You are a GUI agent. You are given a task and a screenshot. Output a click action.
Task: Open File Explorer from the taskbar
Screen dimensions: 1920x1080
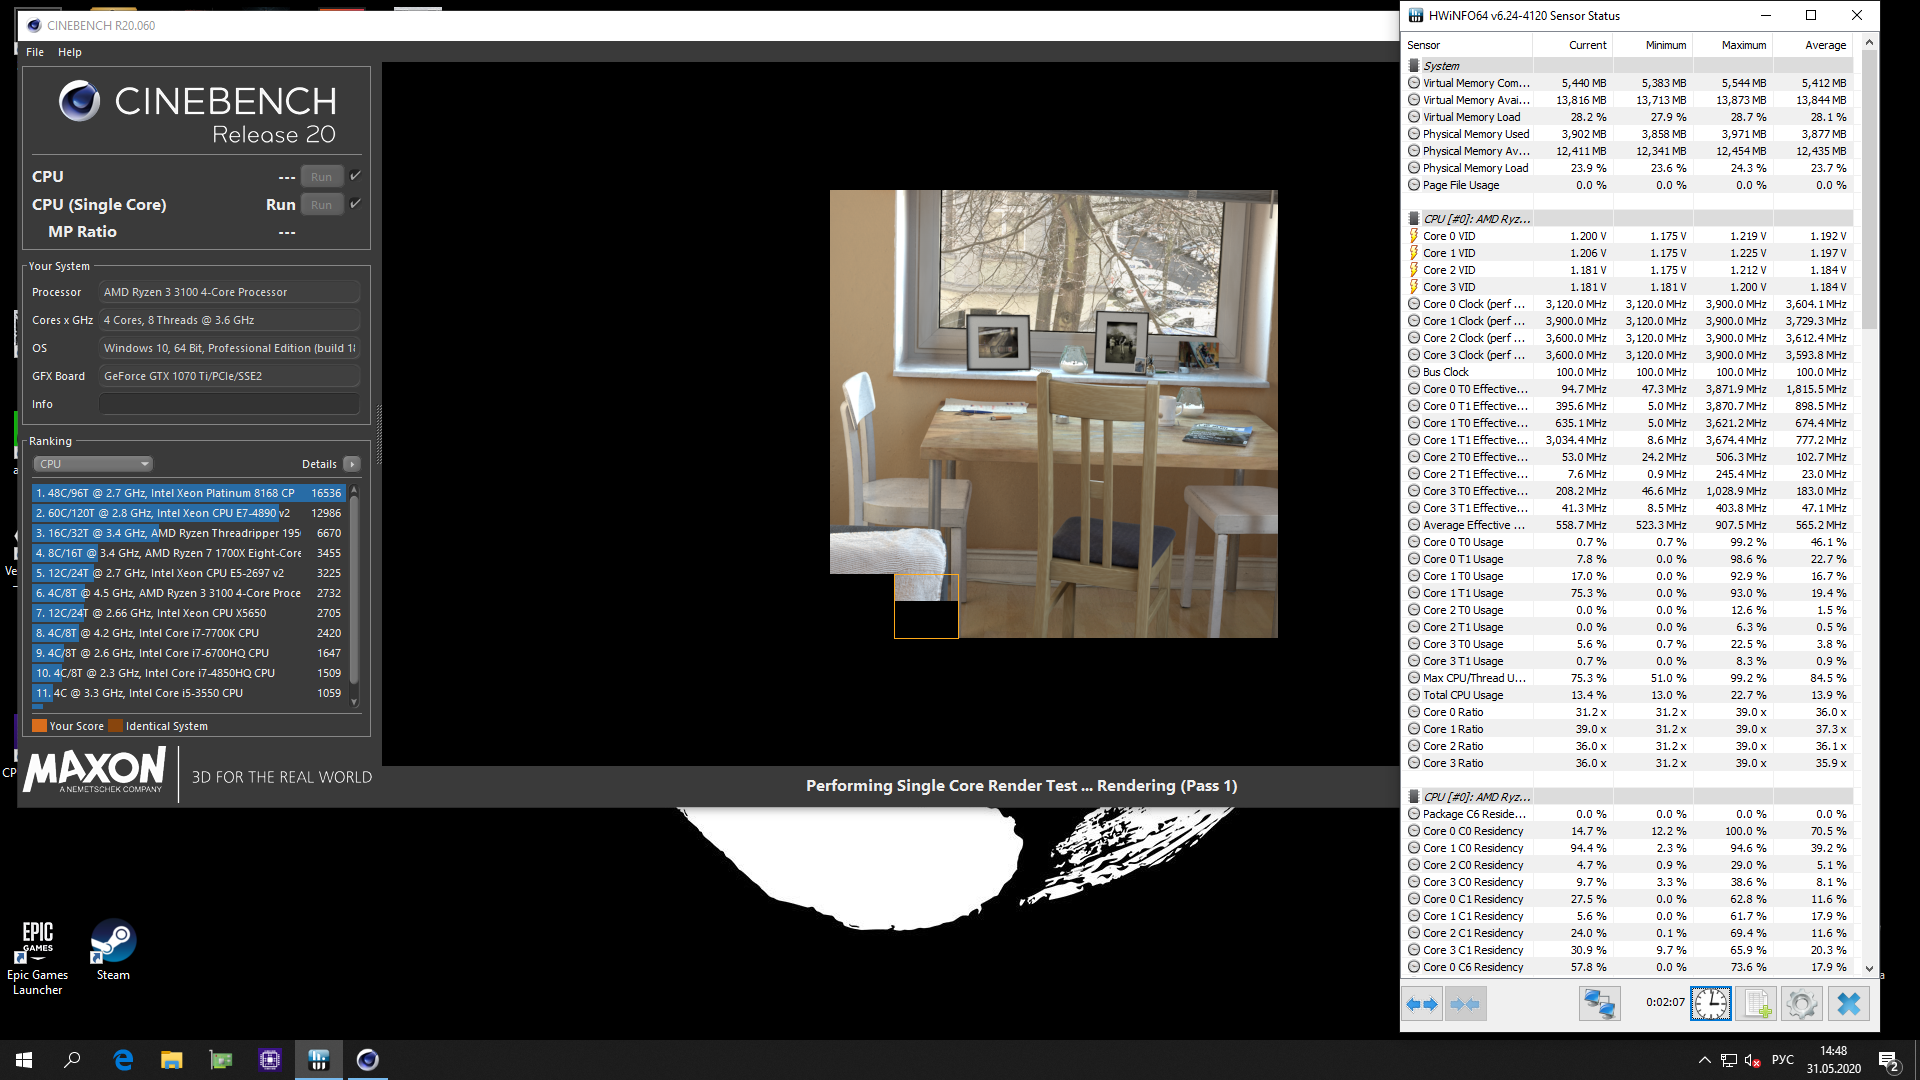(172, 1060)
